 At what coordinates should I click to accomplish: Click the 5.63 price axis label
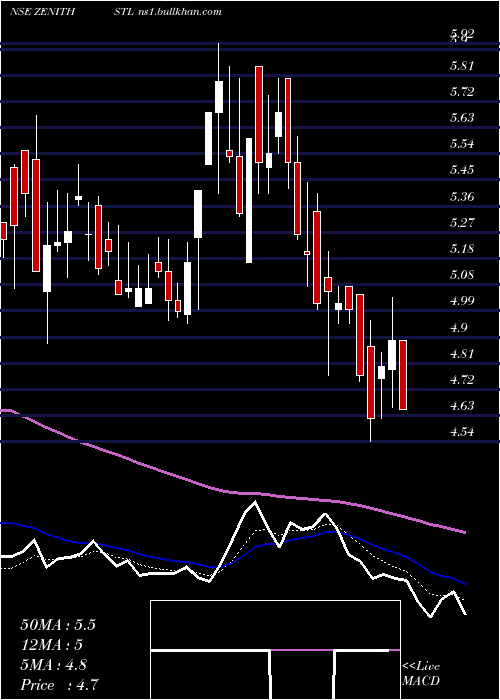(462, 118)
